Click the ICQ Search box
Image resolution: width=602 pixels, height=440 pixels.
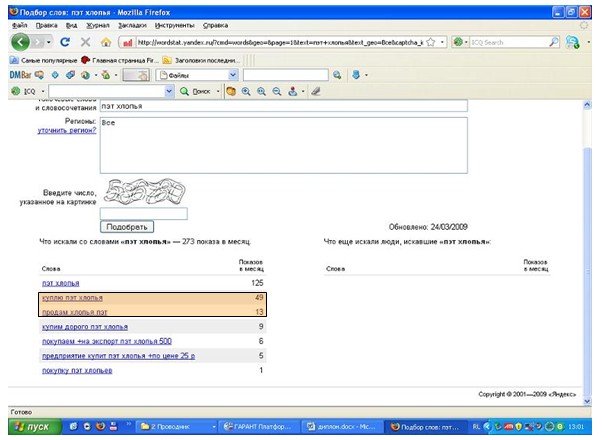[x=509, y=42]
